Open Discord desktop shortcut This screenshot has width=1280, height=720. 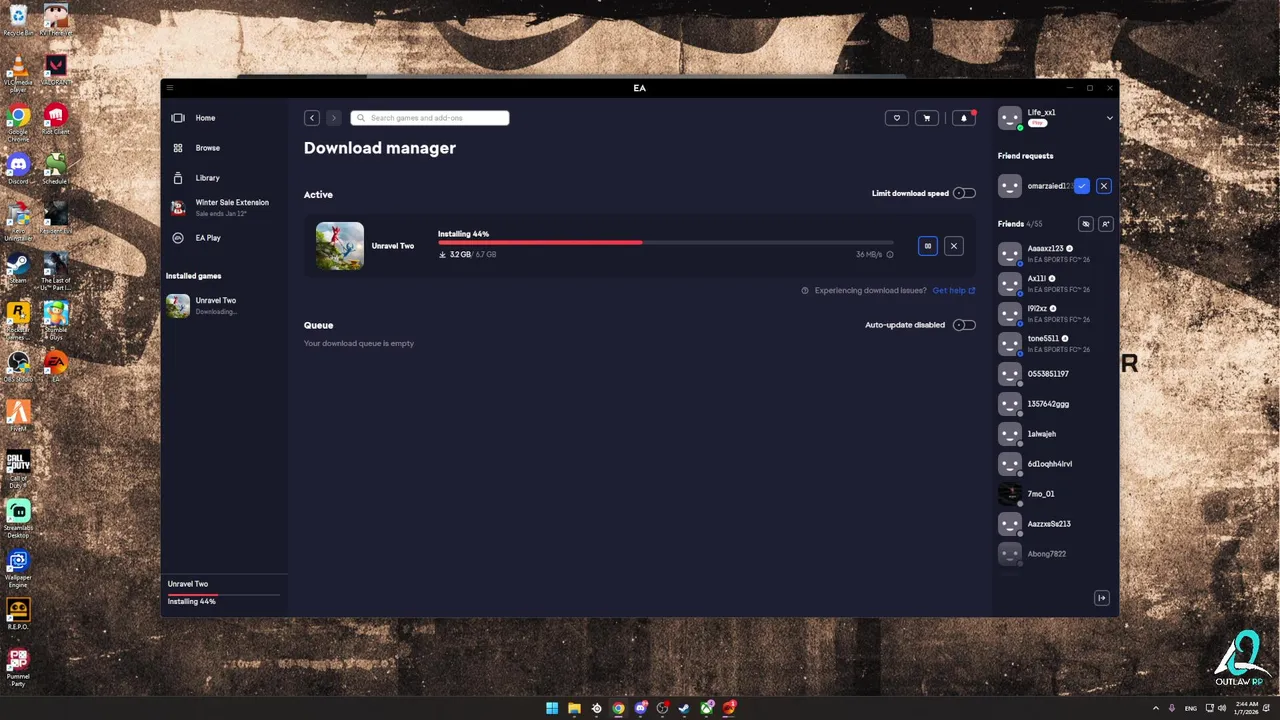point(18,168)
